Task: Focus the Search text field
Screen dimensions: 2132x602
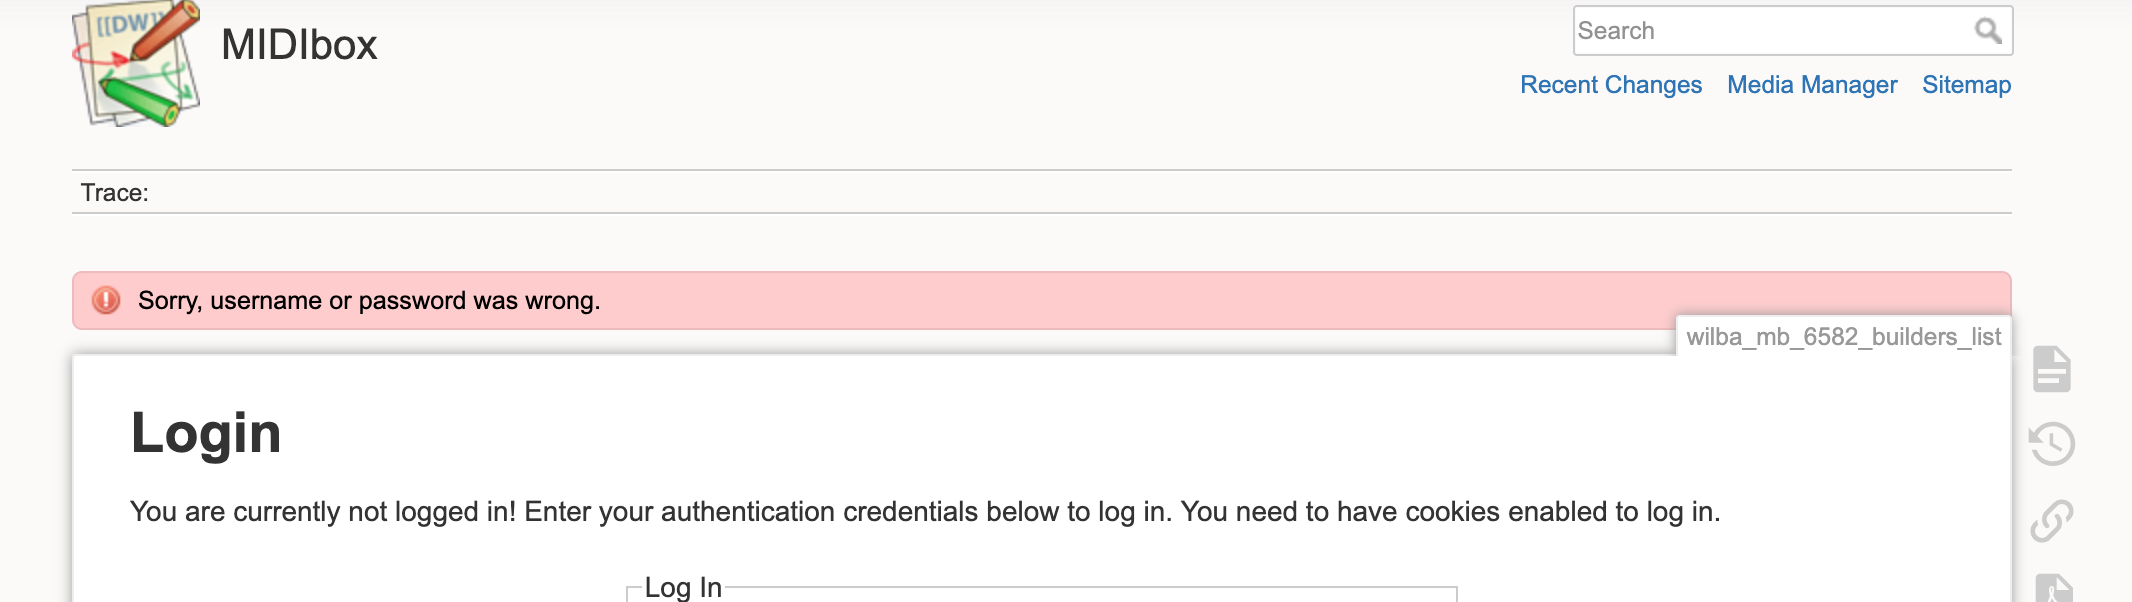Action: (x=1770, y=31)
